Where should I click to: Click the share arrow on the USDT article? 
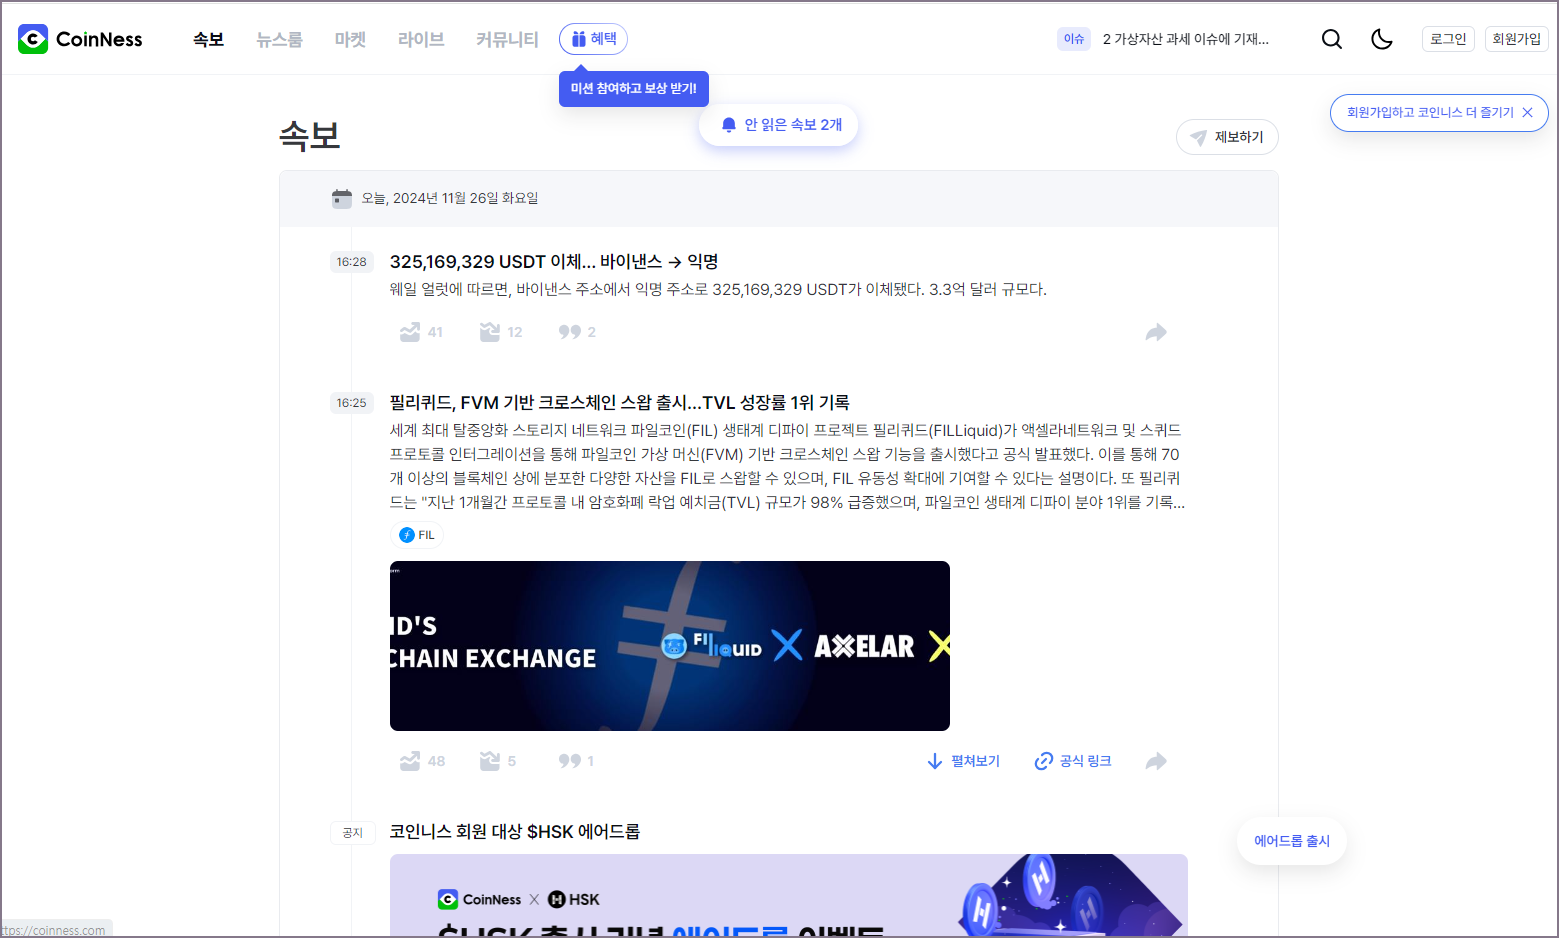click(x=1156, y=331)
